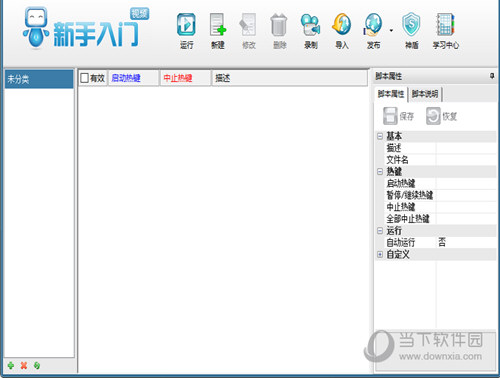Open the 新手入门 beginner video banner

point(86,27)
